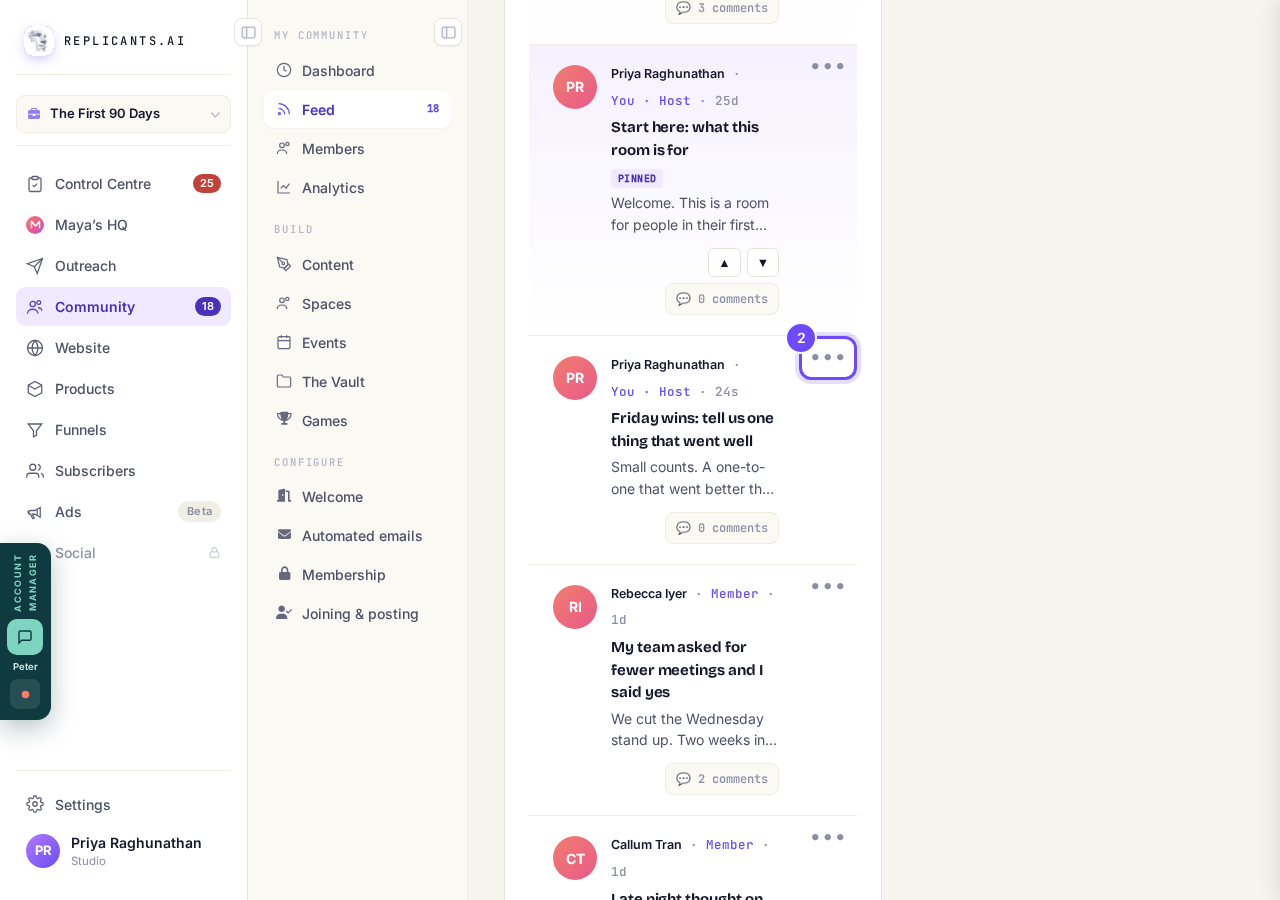The image size is (1280, 900).
Task: Open Content under Build
Action: coord(357,265)
